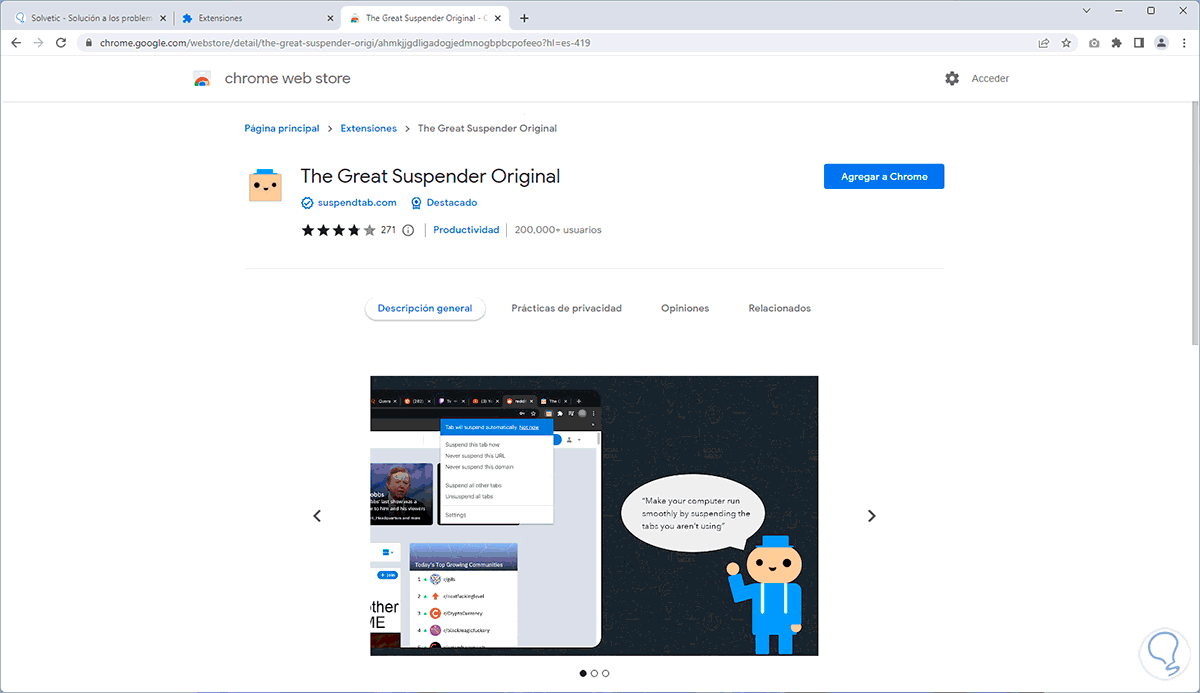
Task: Open the Descripción general tab
Action: [x=425, y=308]
